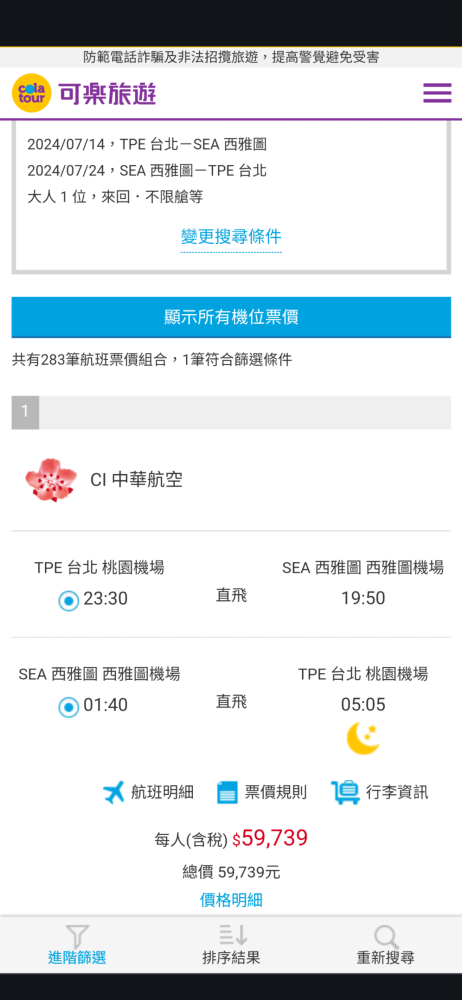Viewport: 462px width, 1000px height.
Task: Tap the 進階篩選 tab label
Action: [x=77, y=958]
